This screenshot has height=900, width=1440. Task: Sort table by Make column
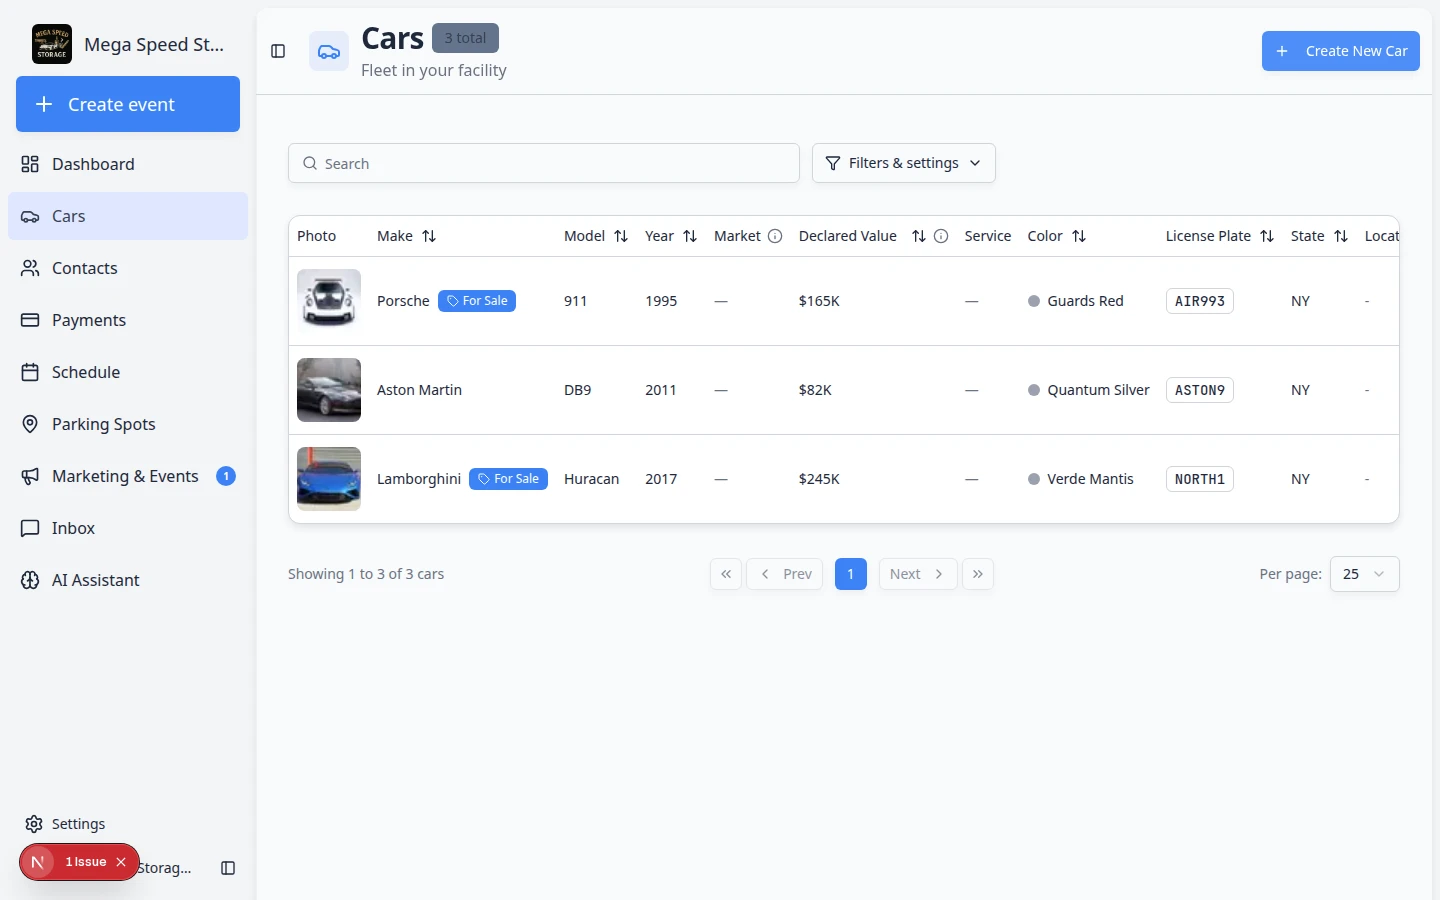tap(429, 236)
